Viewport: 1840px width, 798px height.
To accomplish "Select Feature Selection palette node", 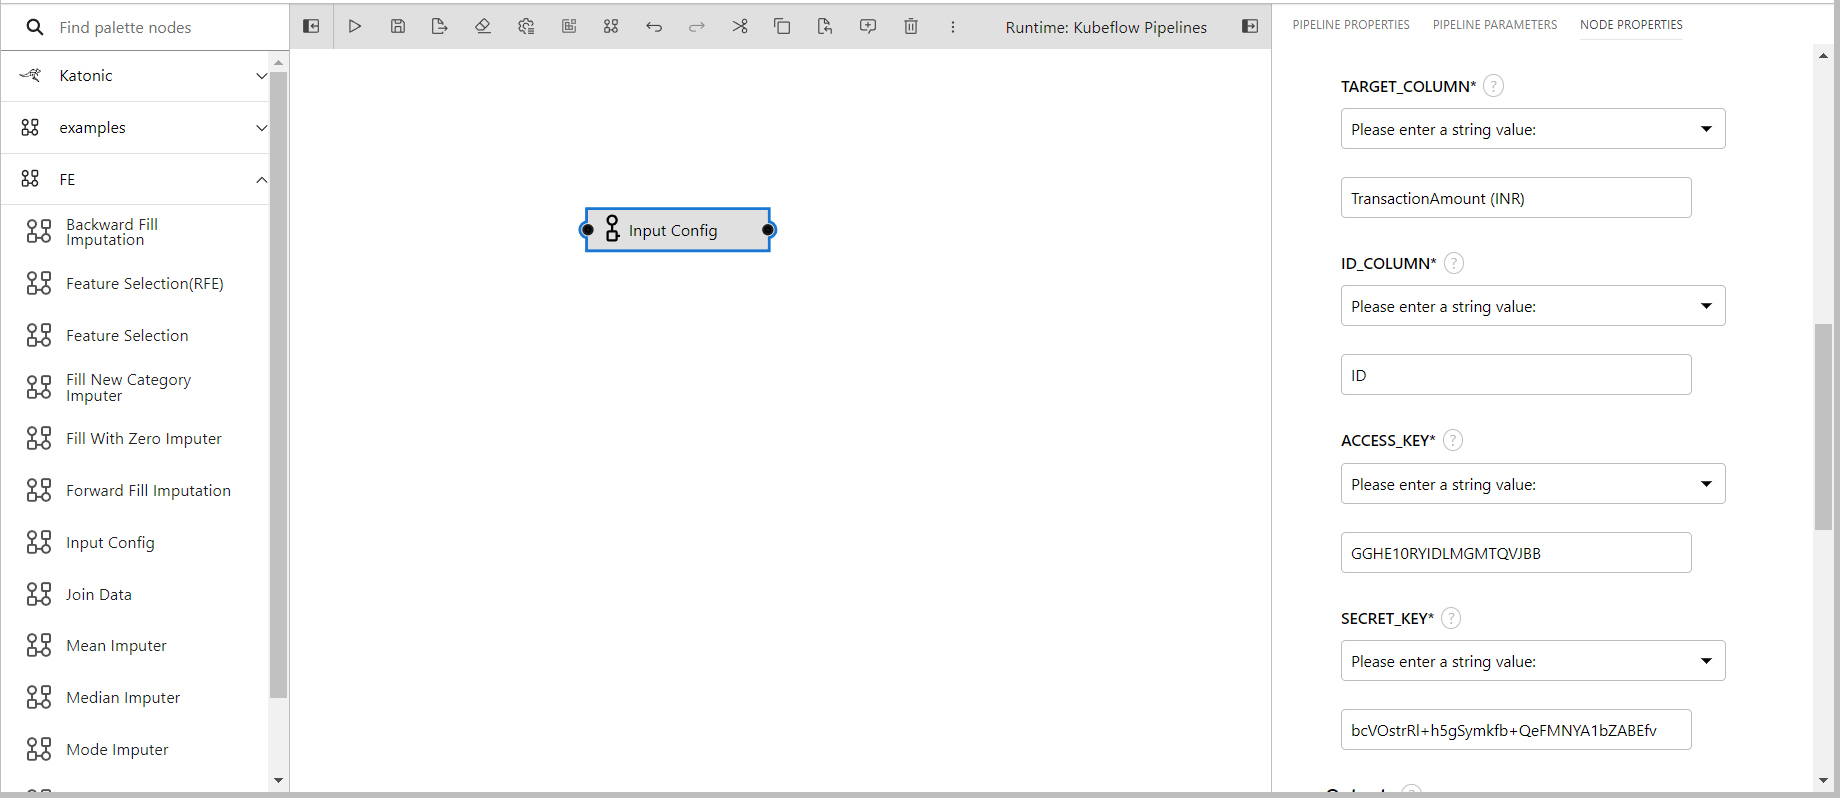I will pos(135,336).
